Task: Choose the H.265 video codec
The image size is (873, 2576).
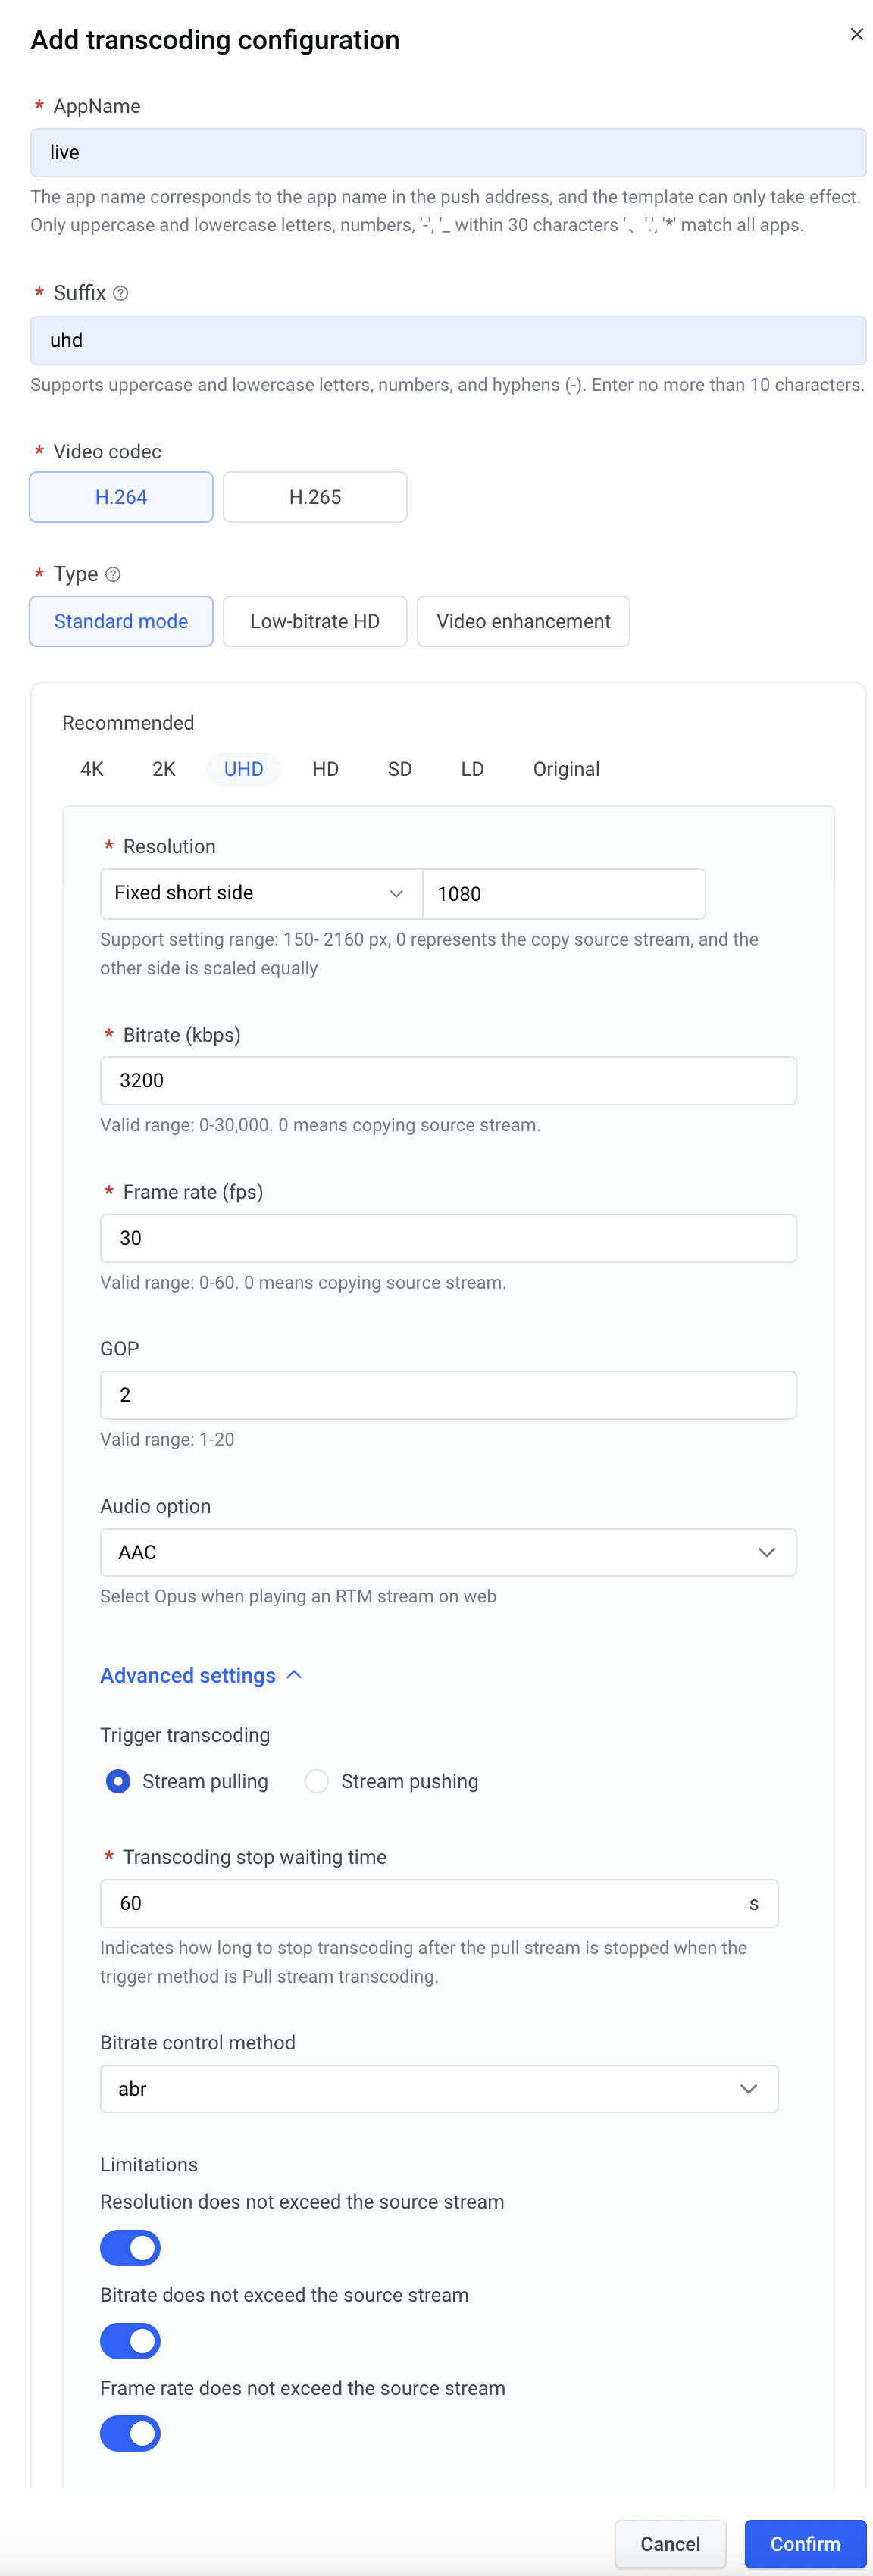Action: pos(315,497)
